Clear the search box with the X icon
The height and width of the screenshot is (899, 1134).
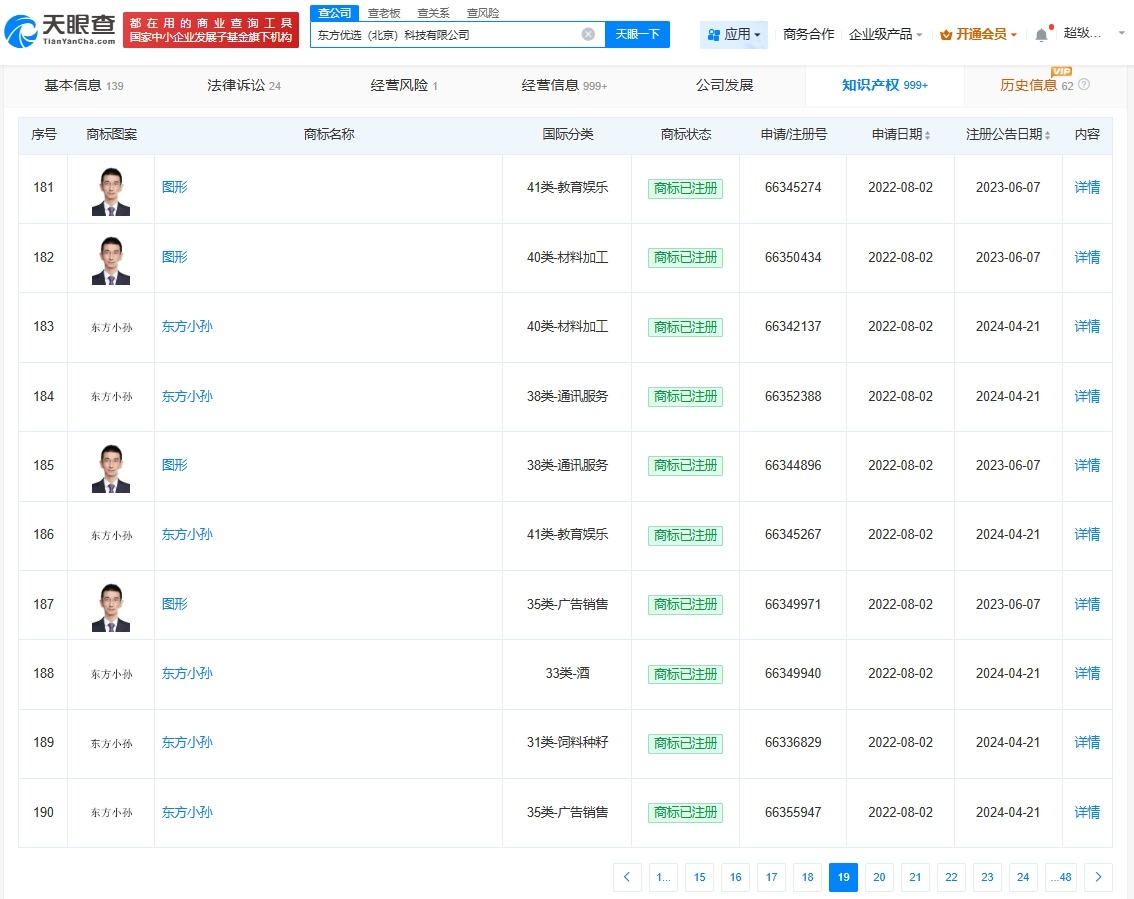tap(587, 33)
